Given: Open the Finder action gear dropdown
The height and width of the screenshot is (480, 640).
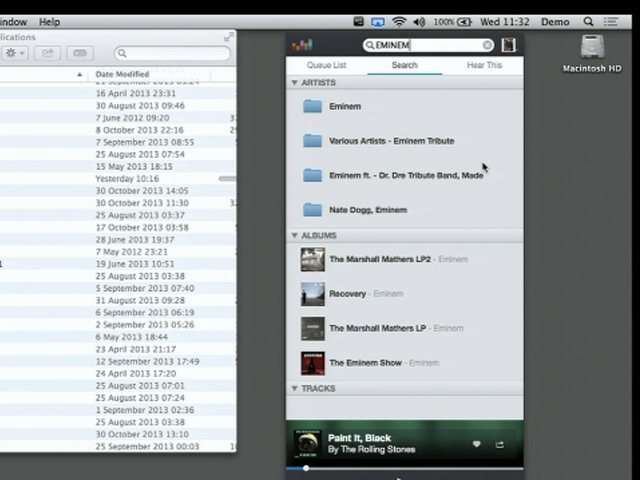Looking at the screenshot, I should tap(15, 53).
